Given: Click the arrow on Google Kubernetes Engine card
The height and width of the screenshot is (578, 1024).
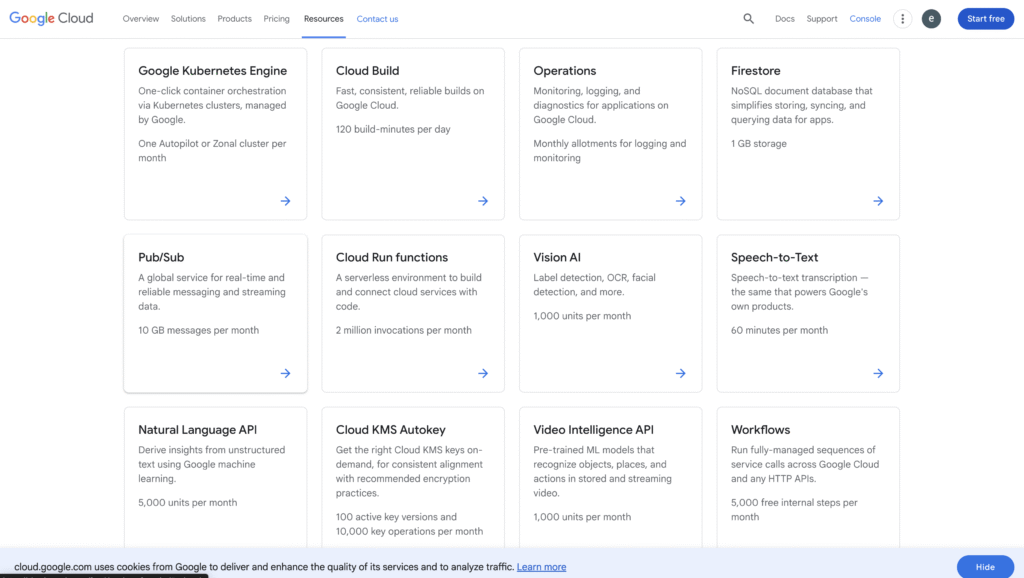Looking at the screenshot, I should (x=285, y=201).
